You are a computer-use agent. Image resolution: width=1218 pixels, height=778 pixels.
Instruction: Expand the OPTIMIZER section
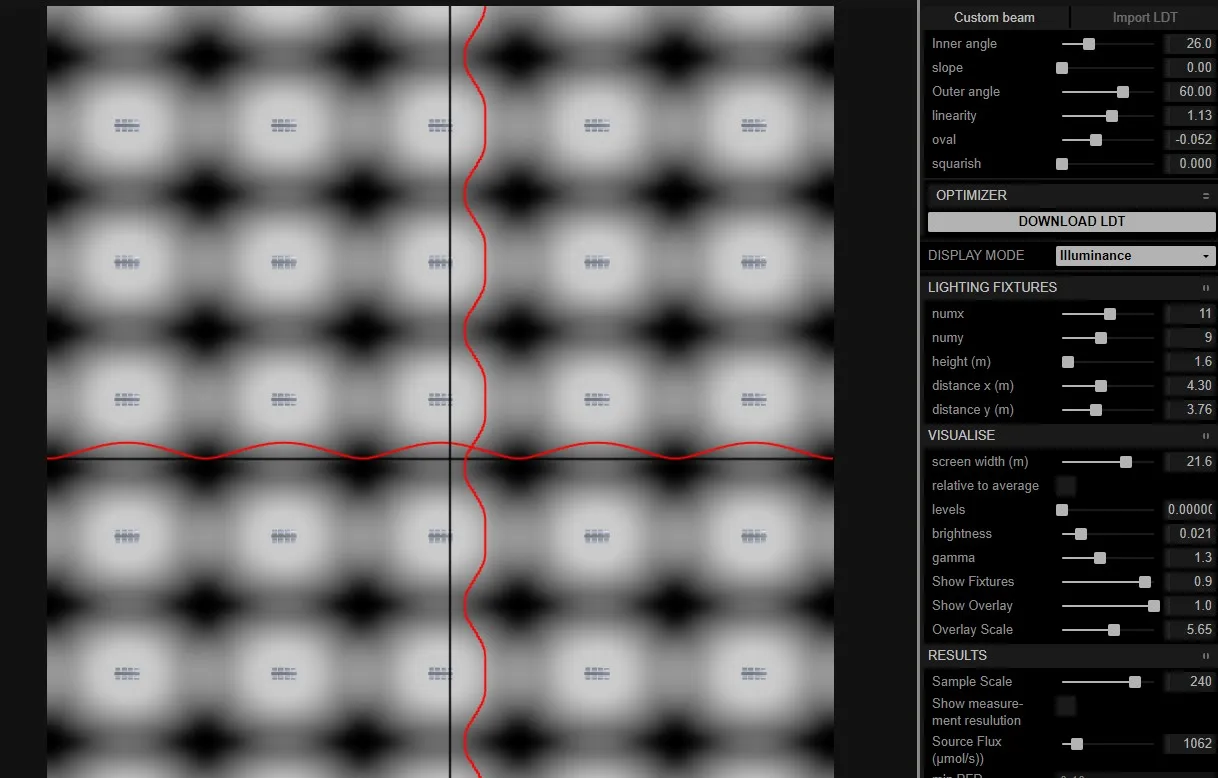point(1071,195)
